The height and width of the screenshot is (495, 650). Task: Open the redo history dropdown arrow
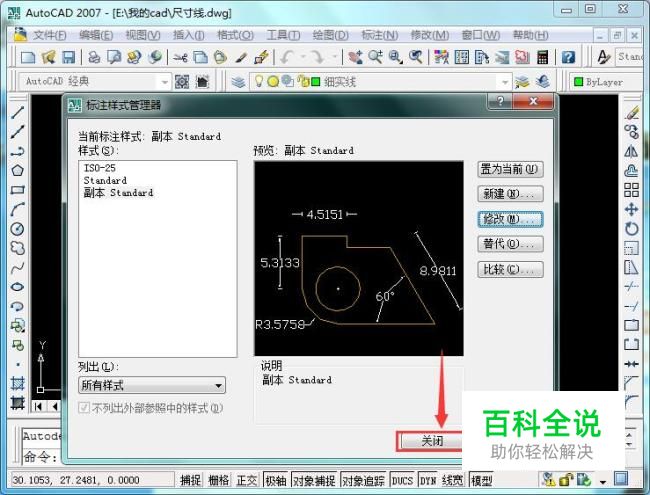click(334, 57)
